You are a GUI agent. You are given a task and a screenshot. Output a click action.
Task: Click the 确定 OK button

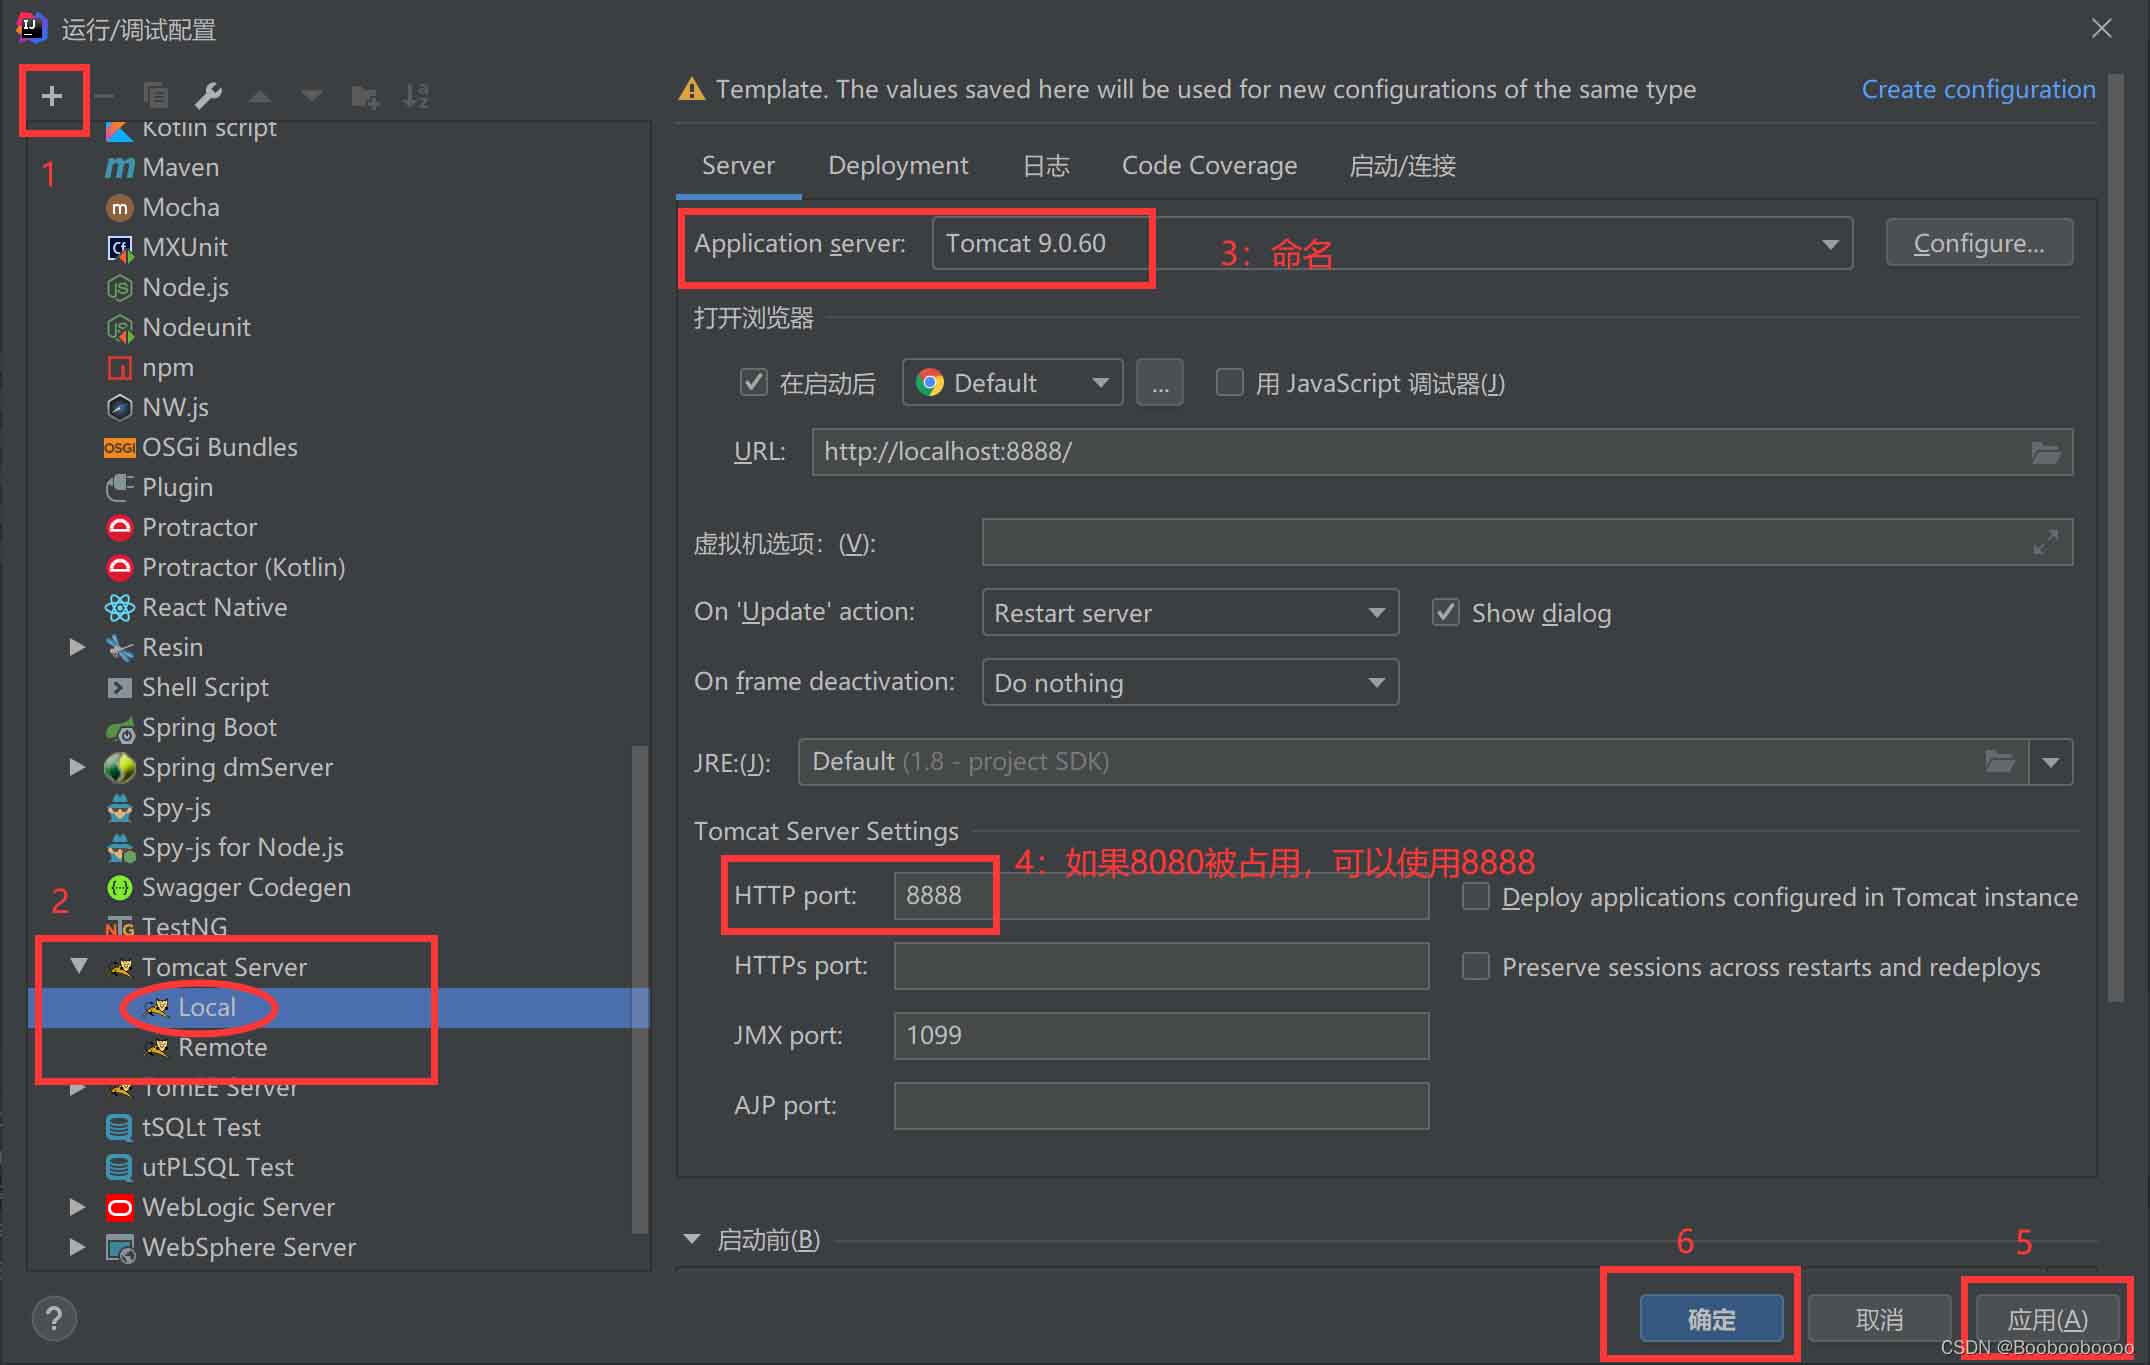pyautogui.click(x=1711, y=1319)
